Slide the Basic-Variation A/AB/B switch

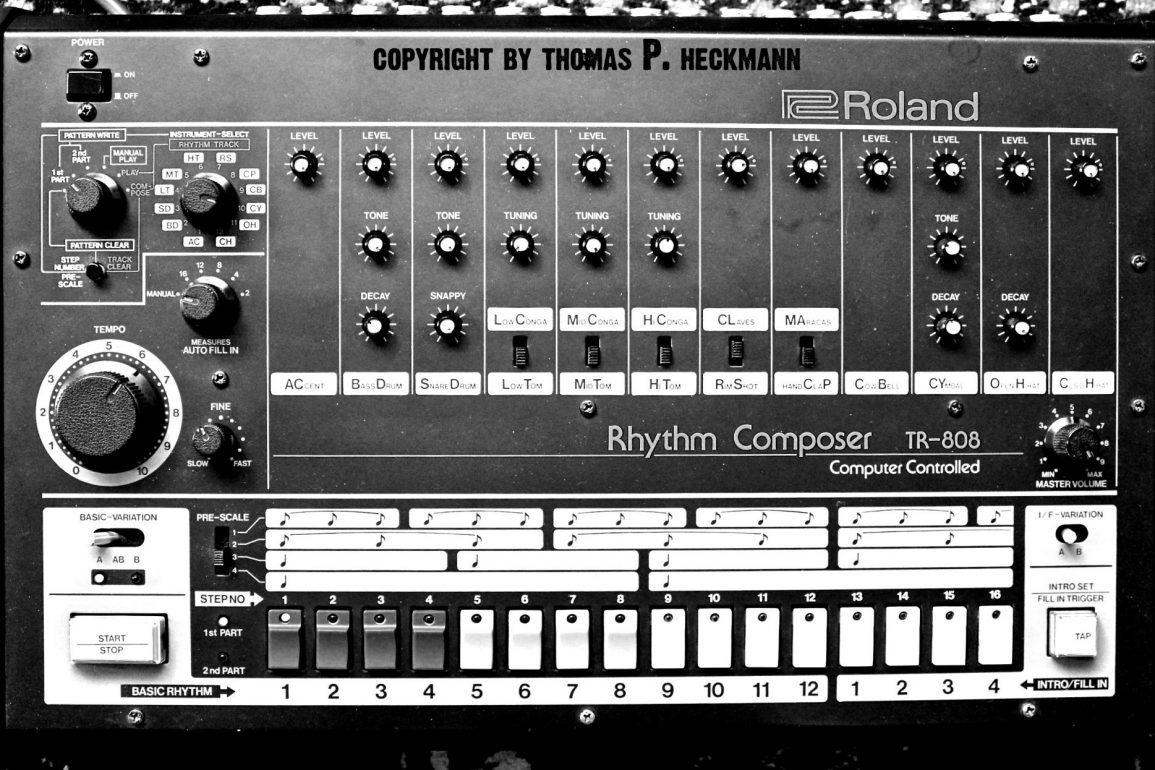[x=118, y=537]
